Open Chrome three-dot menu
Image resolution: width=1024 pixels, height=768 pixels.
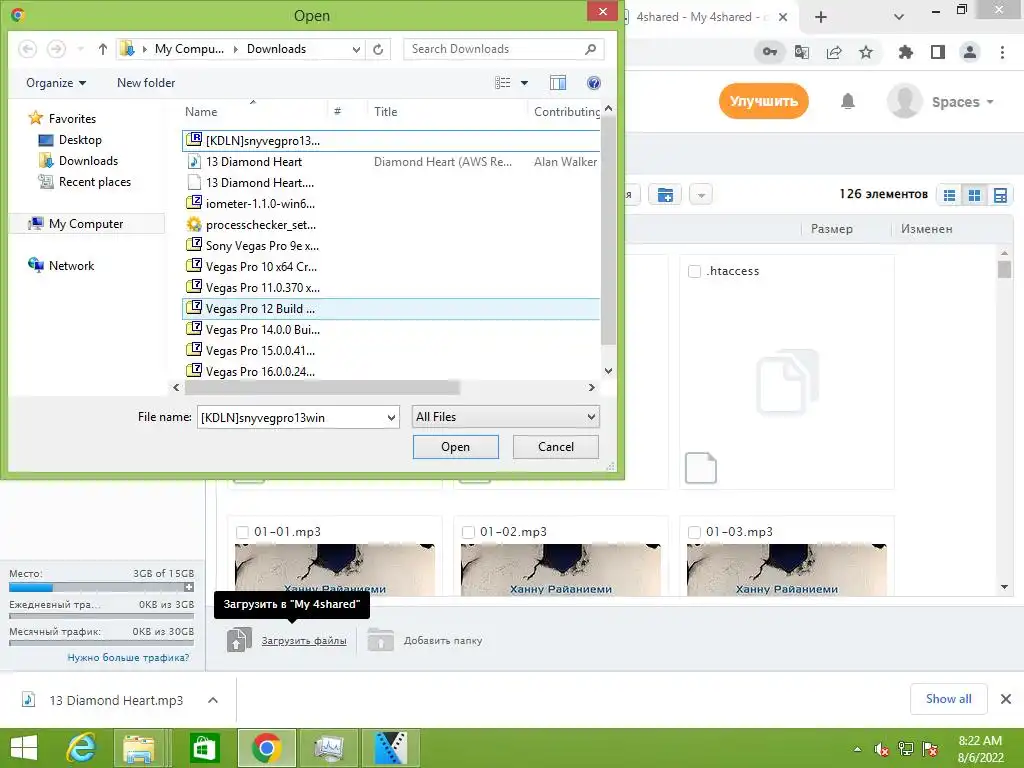point(1002,52)
